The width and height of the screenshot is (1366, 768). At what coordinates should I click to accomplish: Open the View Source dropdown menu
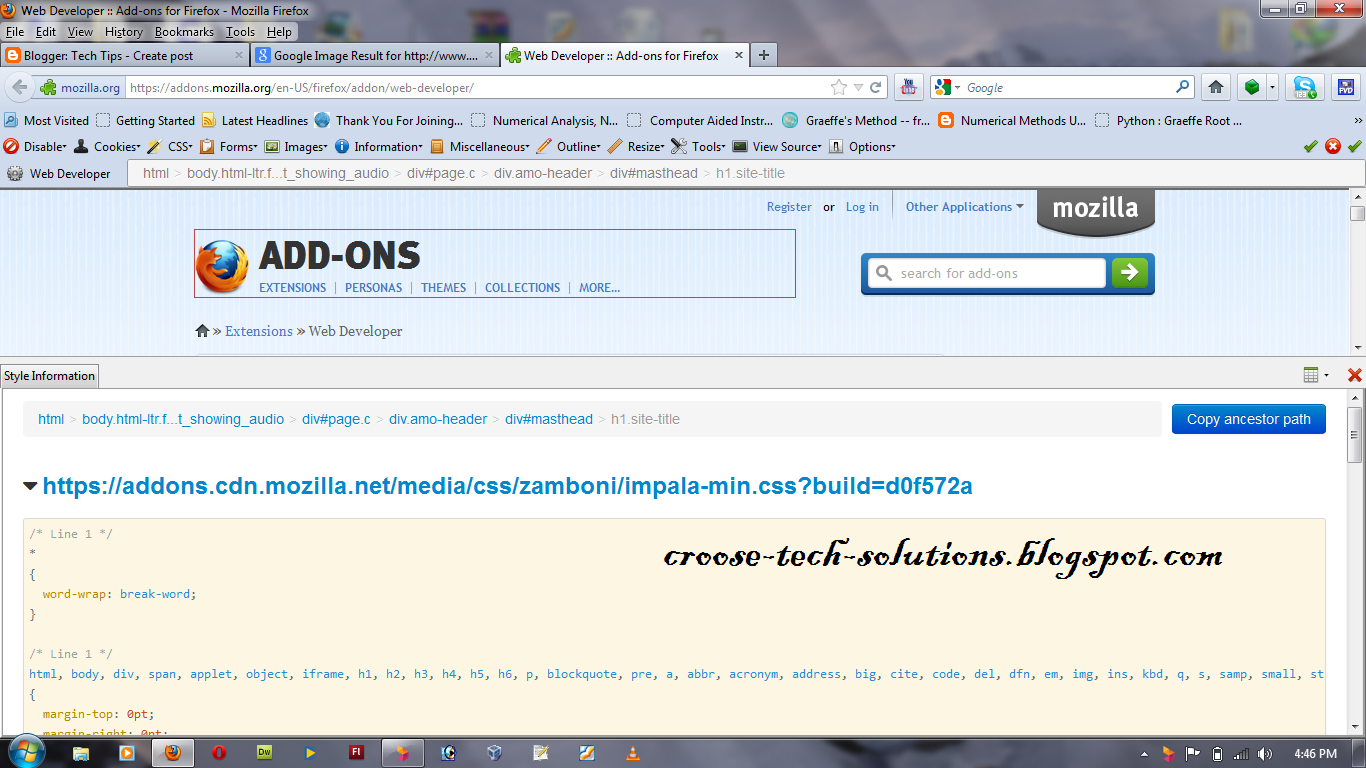pos(777,146)
